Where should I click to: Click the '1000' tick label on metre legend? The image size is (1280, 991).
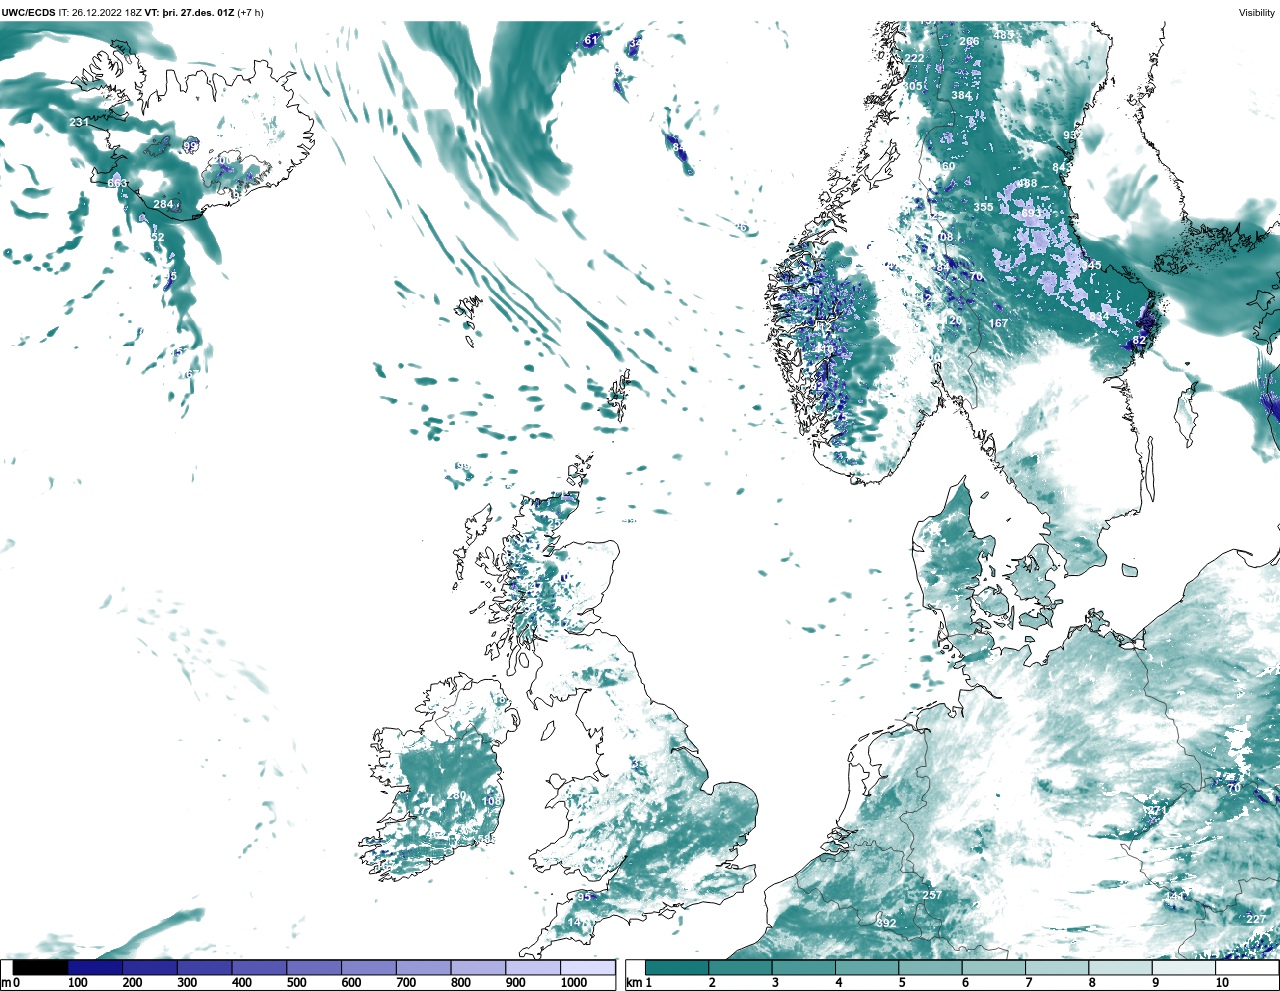click(x=574, y=983)
